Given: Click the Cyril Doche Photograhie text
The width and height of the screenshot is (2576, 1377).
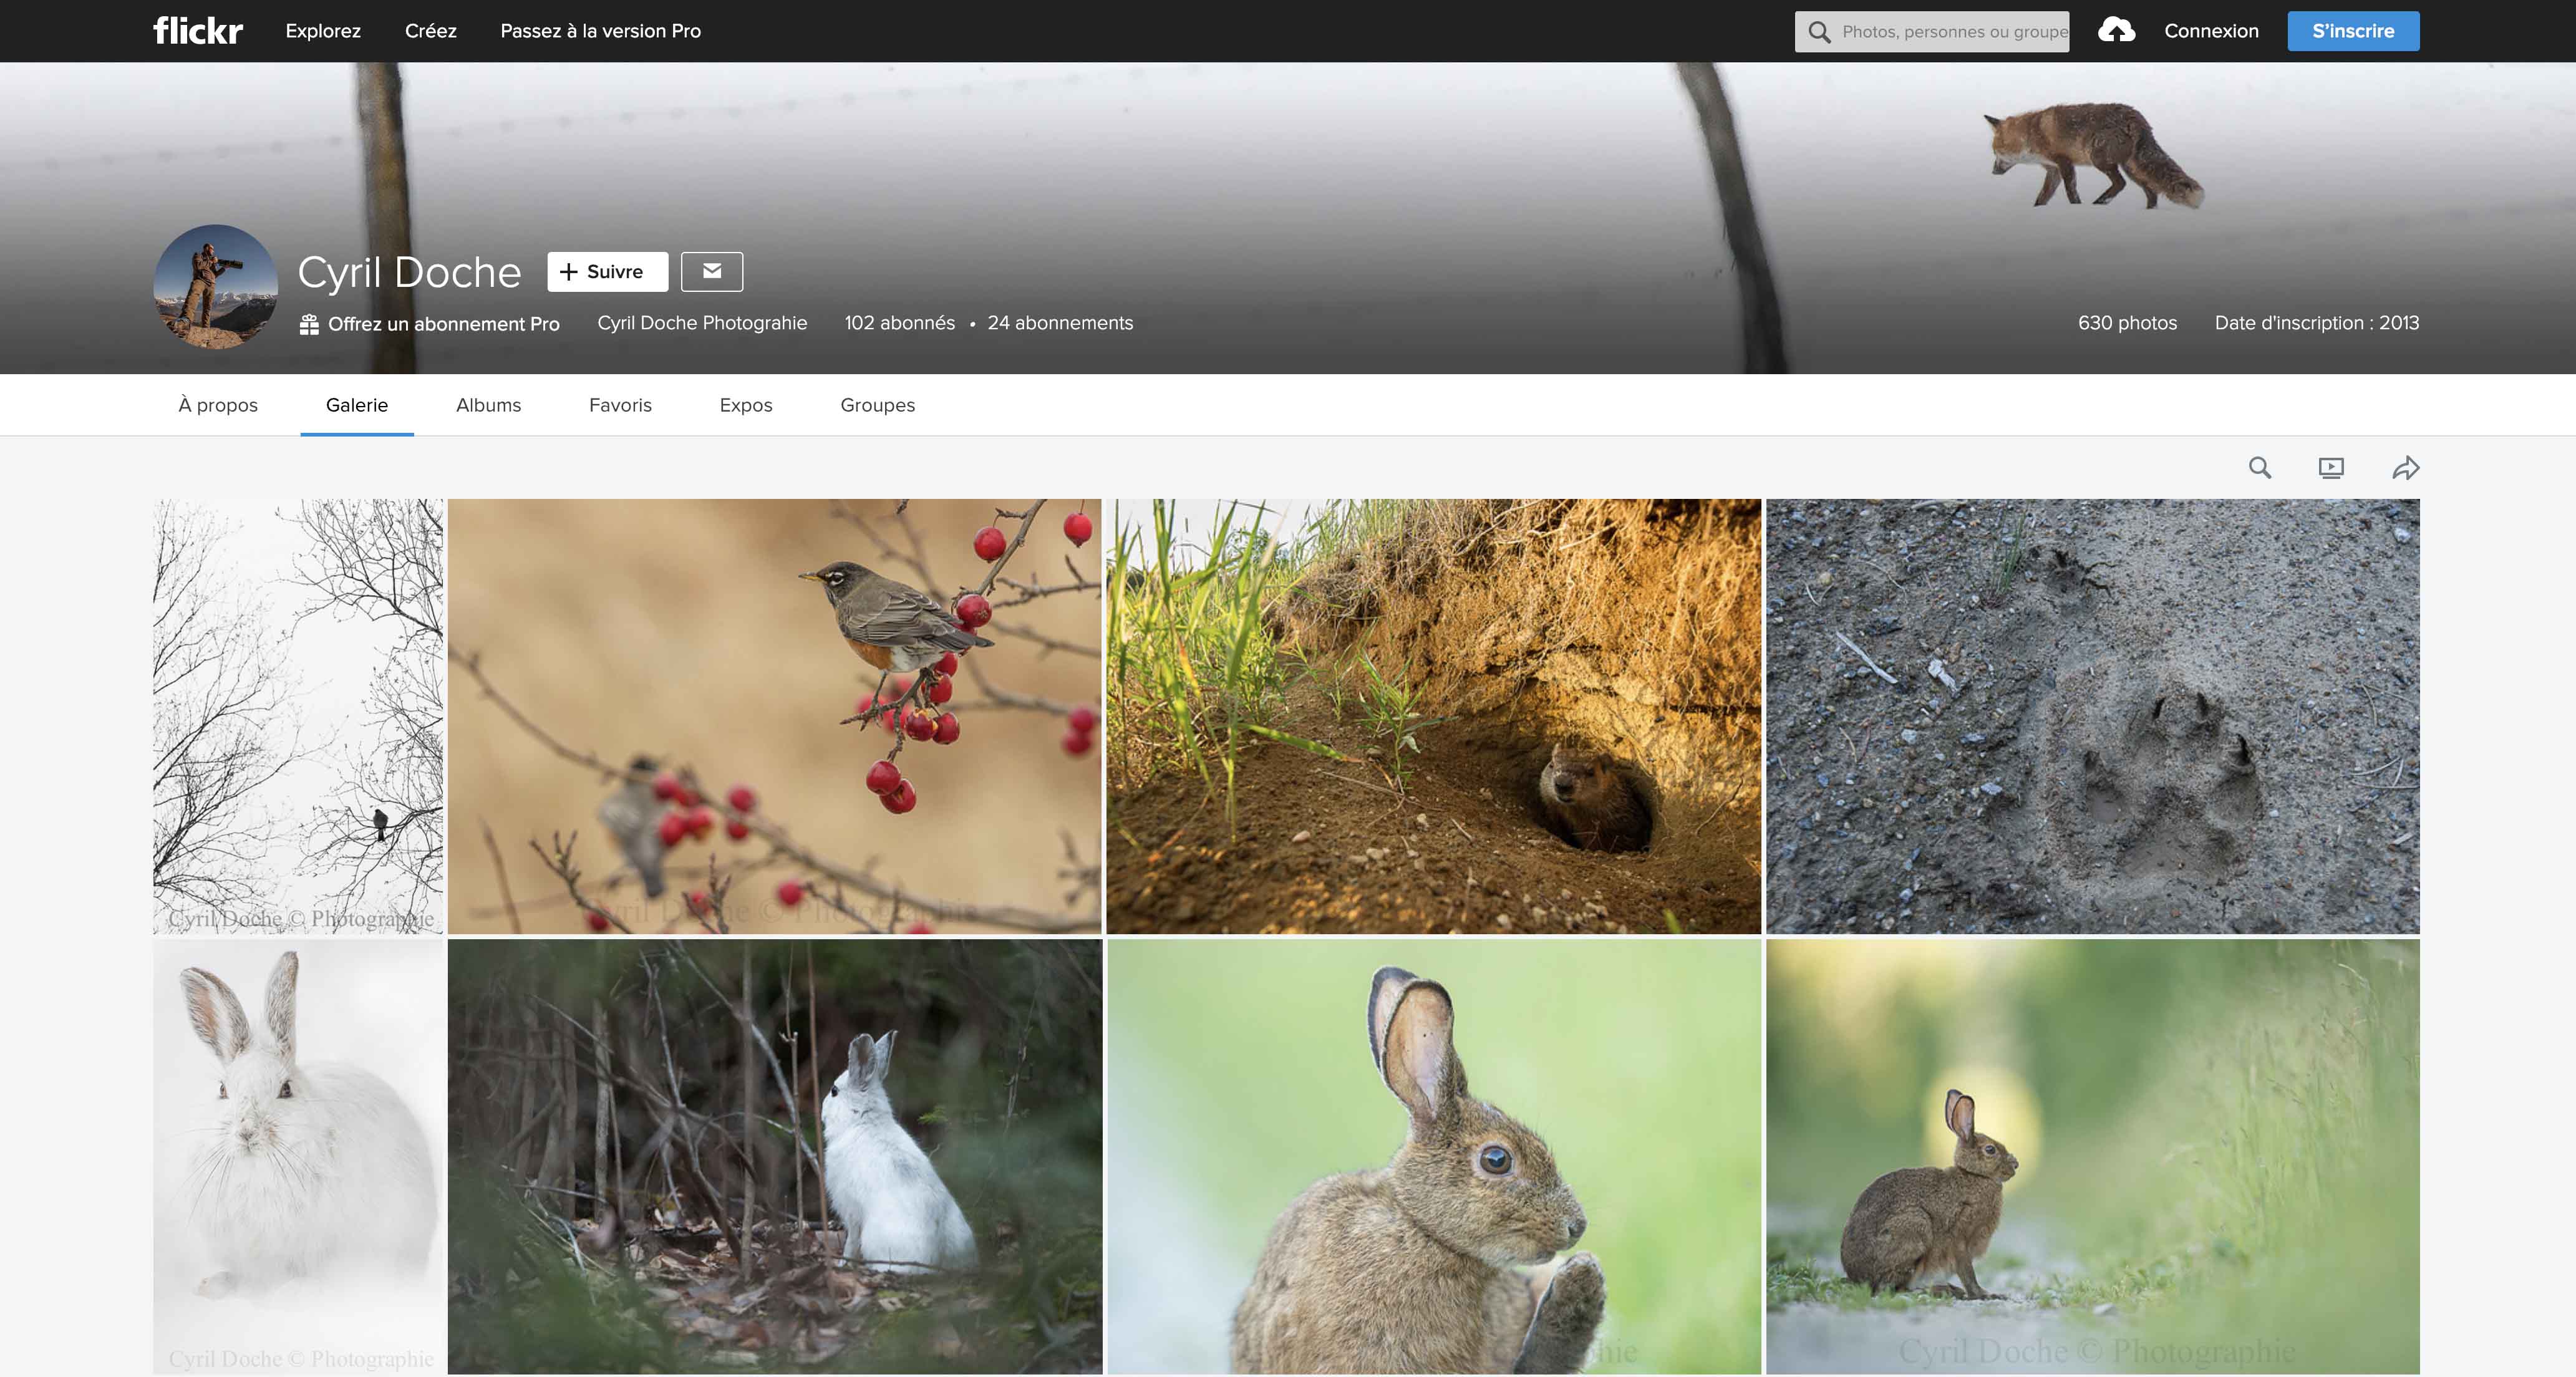Looking at the screenshot, I should (702, 323).
